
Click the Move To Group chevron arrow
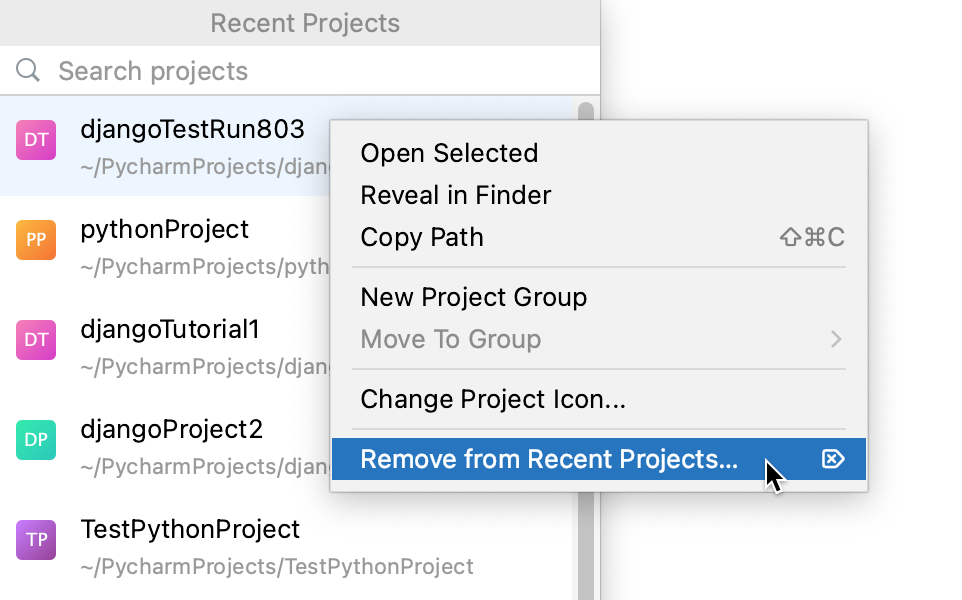(836, 339)
